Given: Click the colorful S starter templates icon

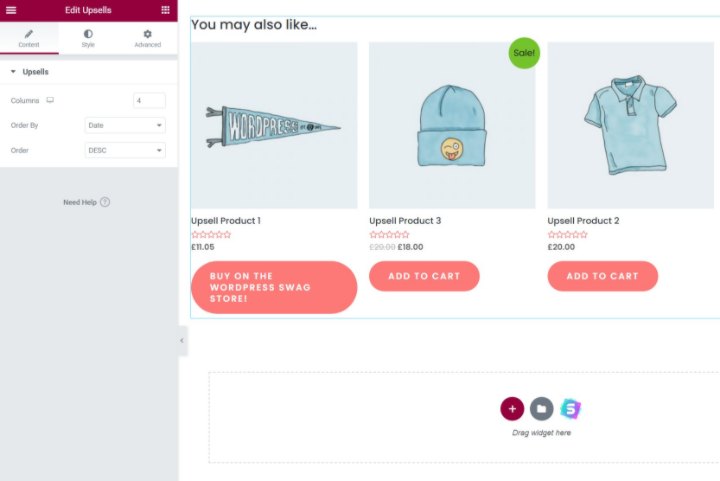Looking at the screenshot, I should pos(571,408).
